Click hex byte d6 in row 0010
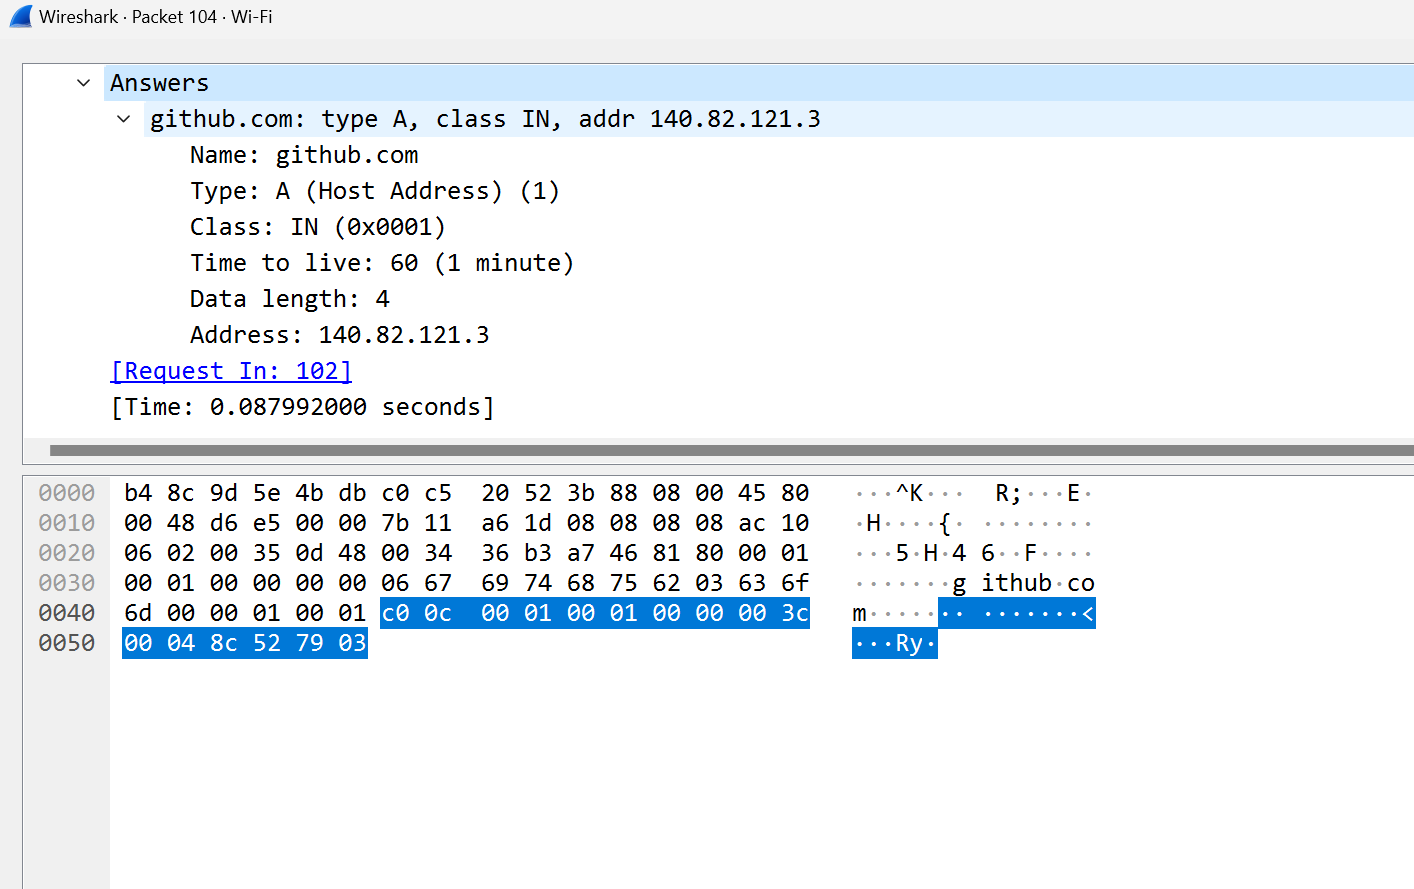 (224, 523)
